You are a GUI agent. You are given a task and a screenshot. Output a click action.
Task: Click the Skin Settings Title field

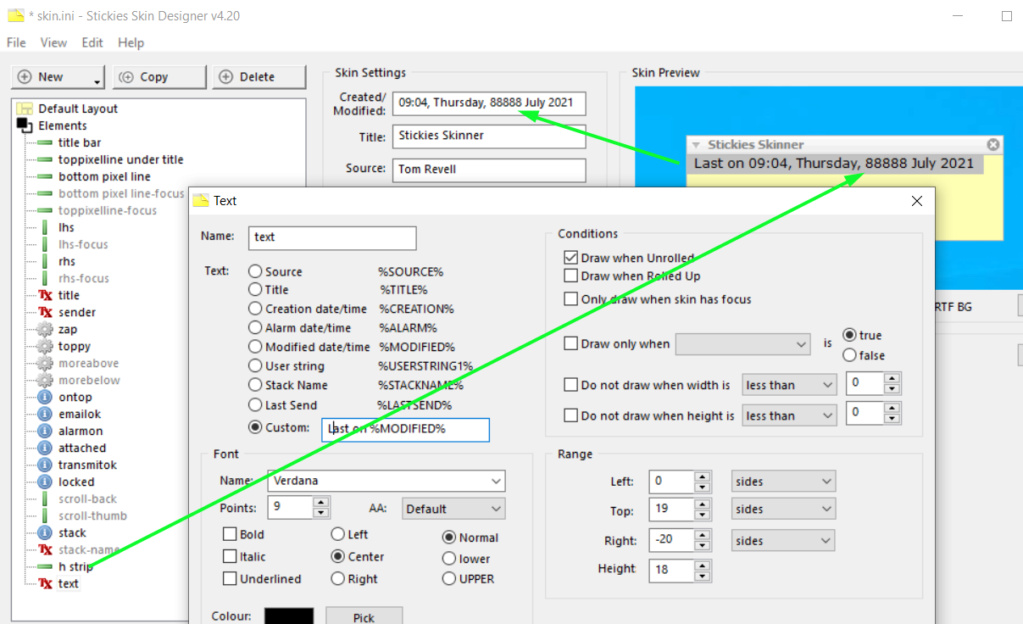489,136
